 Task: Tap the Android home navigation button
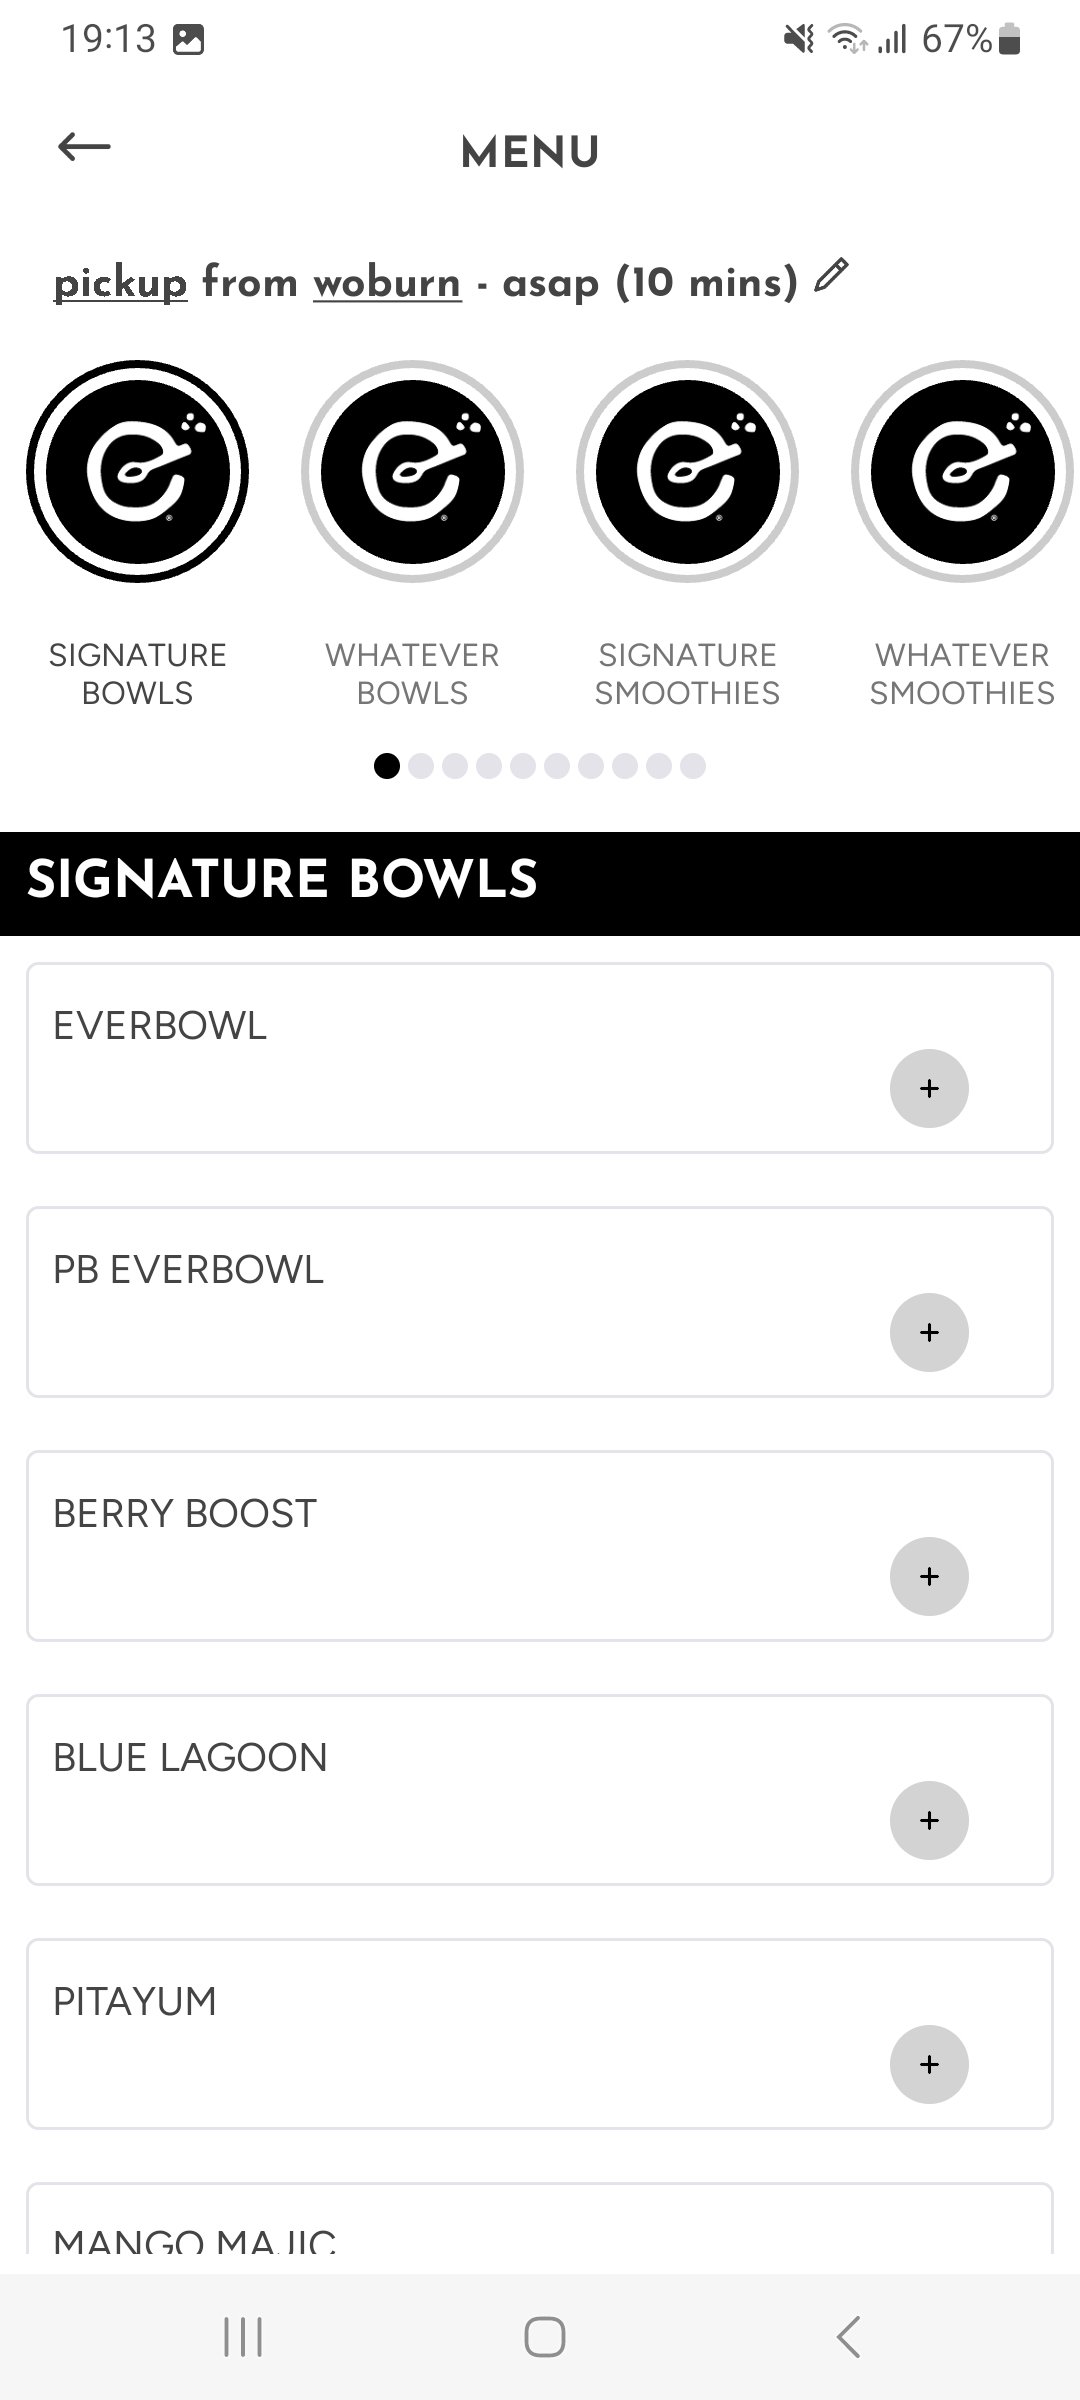click(x=545, y=2337)
